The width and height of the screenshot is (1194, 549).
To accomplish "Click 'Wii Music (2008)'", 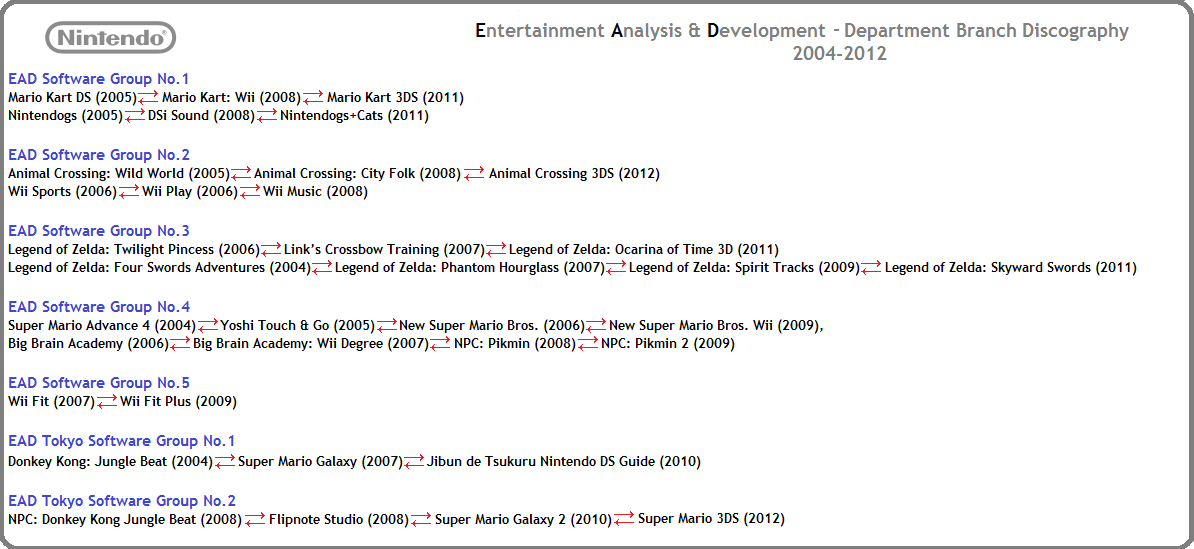I will point(315,192).
